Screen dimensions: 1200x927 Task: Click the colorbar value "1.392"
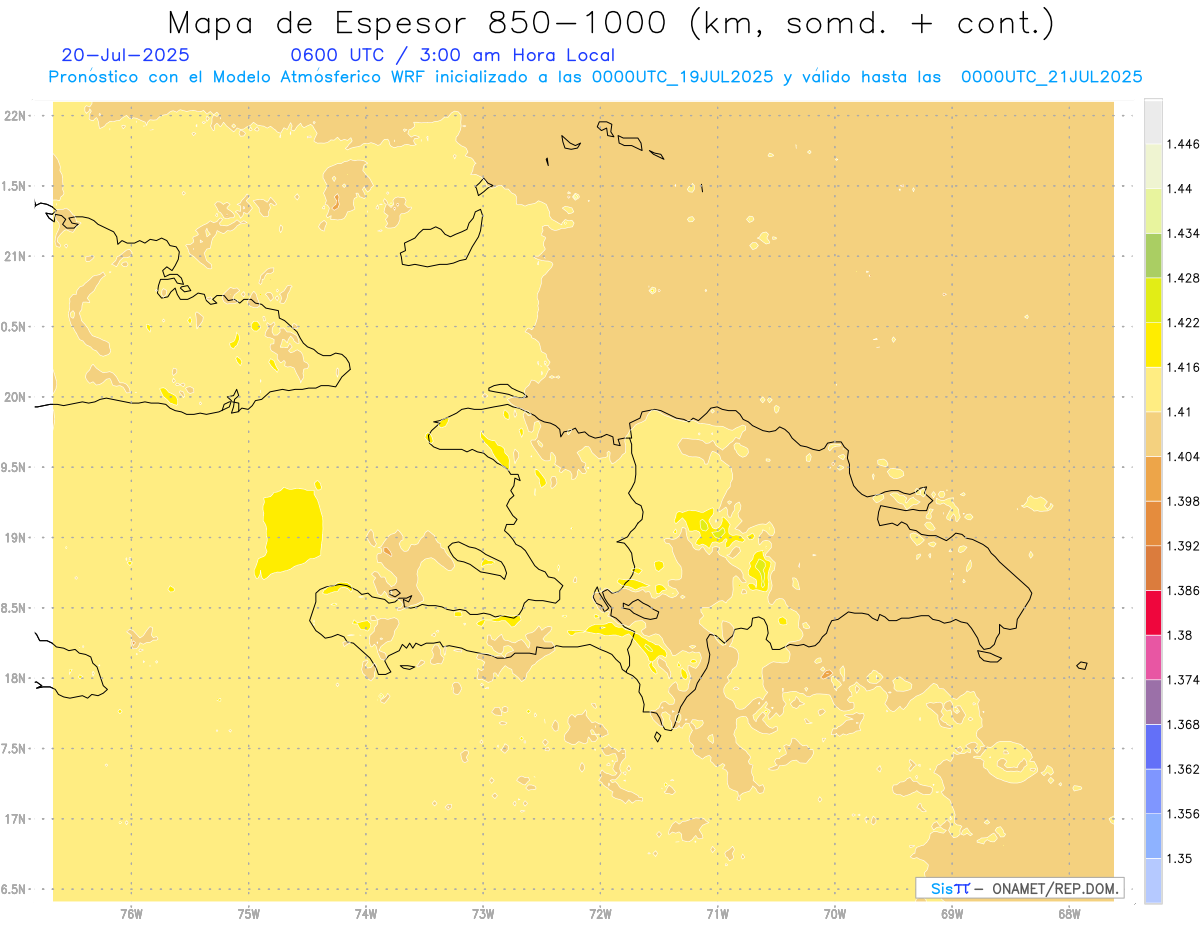(x=1183, y=546)
